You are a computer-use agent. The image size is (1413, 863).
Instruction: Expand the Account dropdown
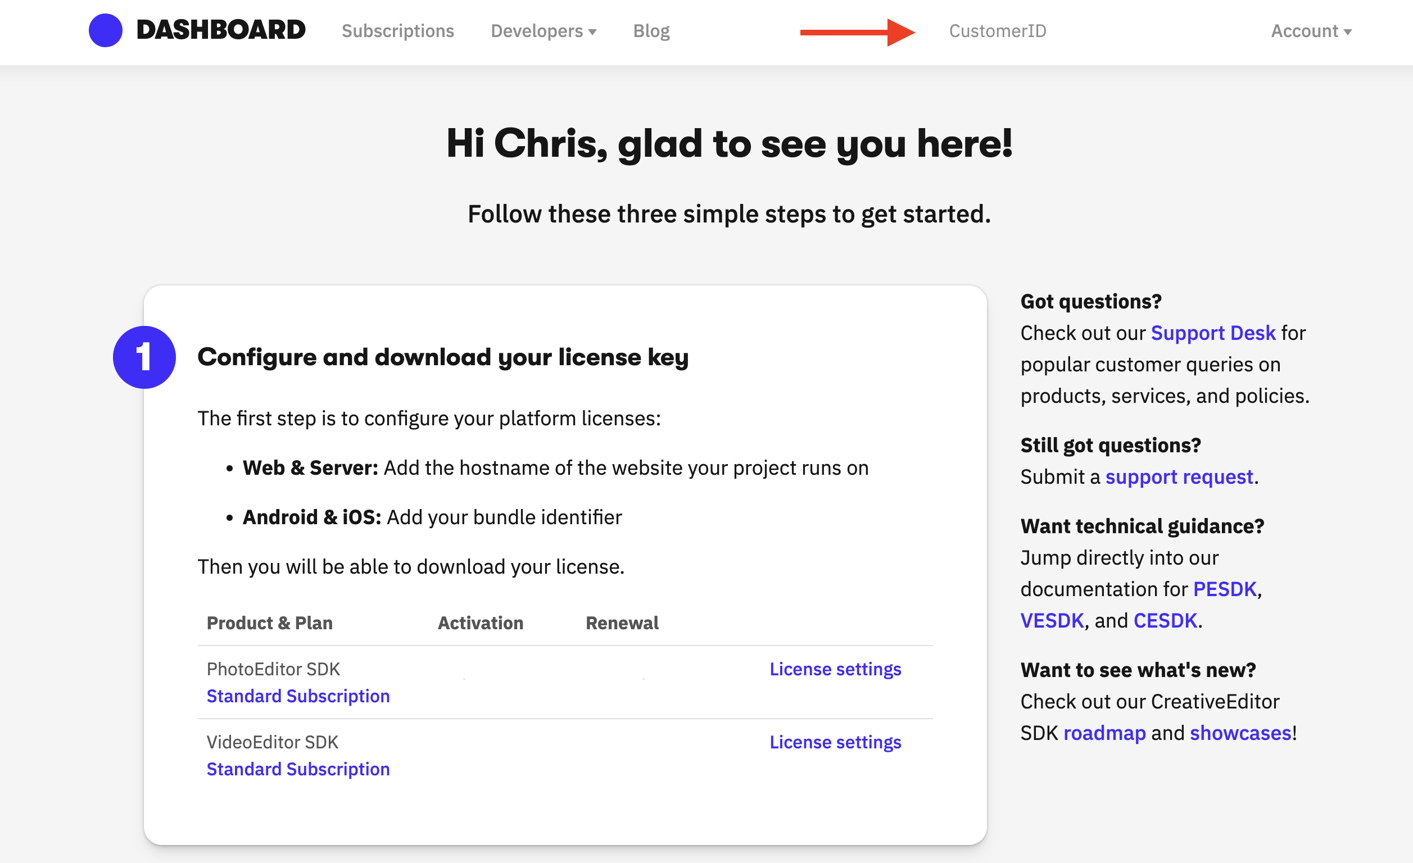tap(1310, 31)
